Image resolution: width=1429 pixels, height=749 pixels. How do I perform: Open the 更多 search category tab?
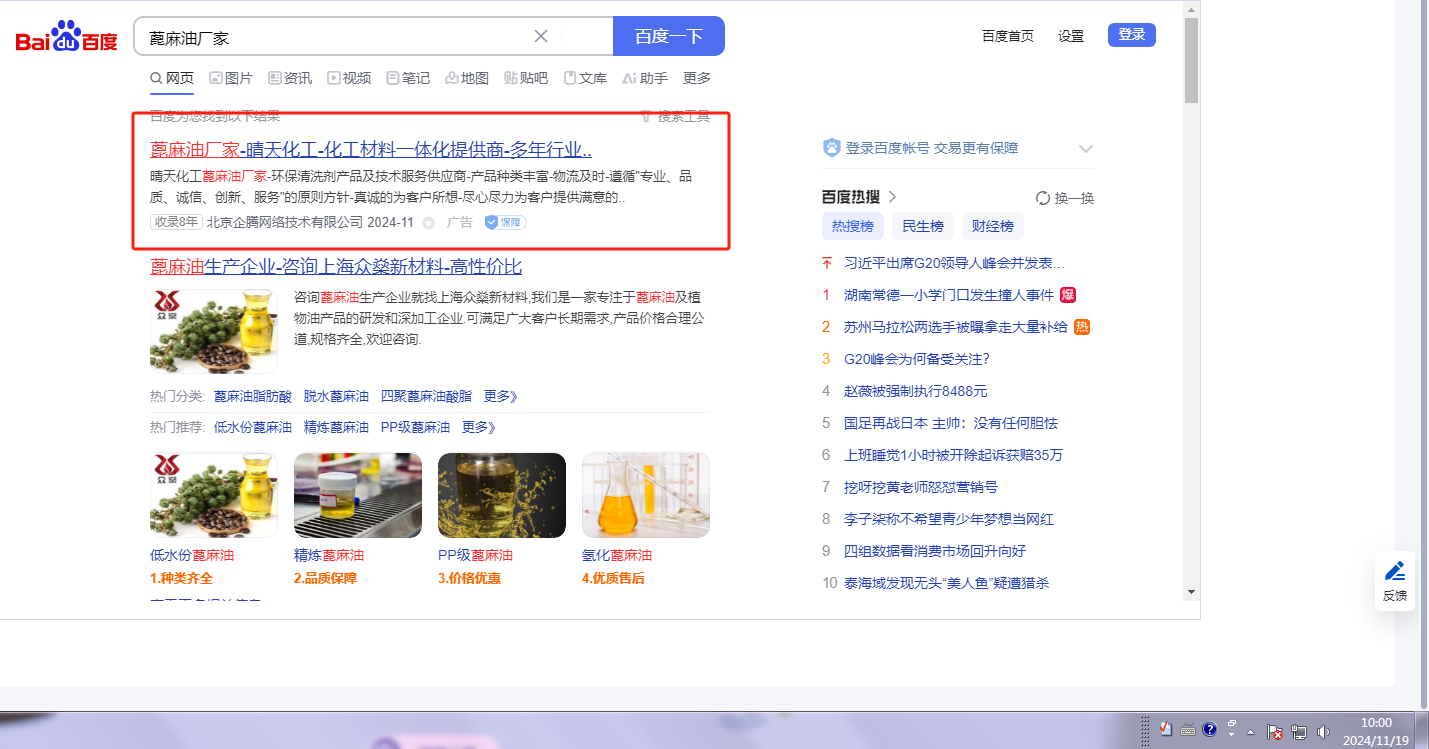point(697,78)
